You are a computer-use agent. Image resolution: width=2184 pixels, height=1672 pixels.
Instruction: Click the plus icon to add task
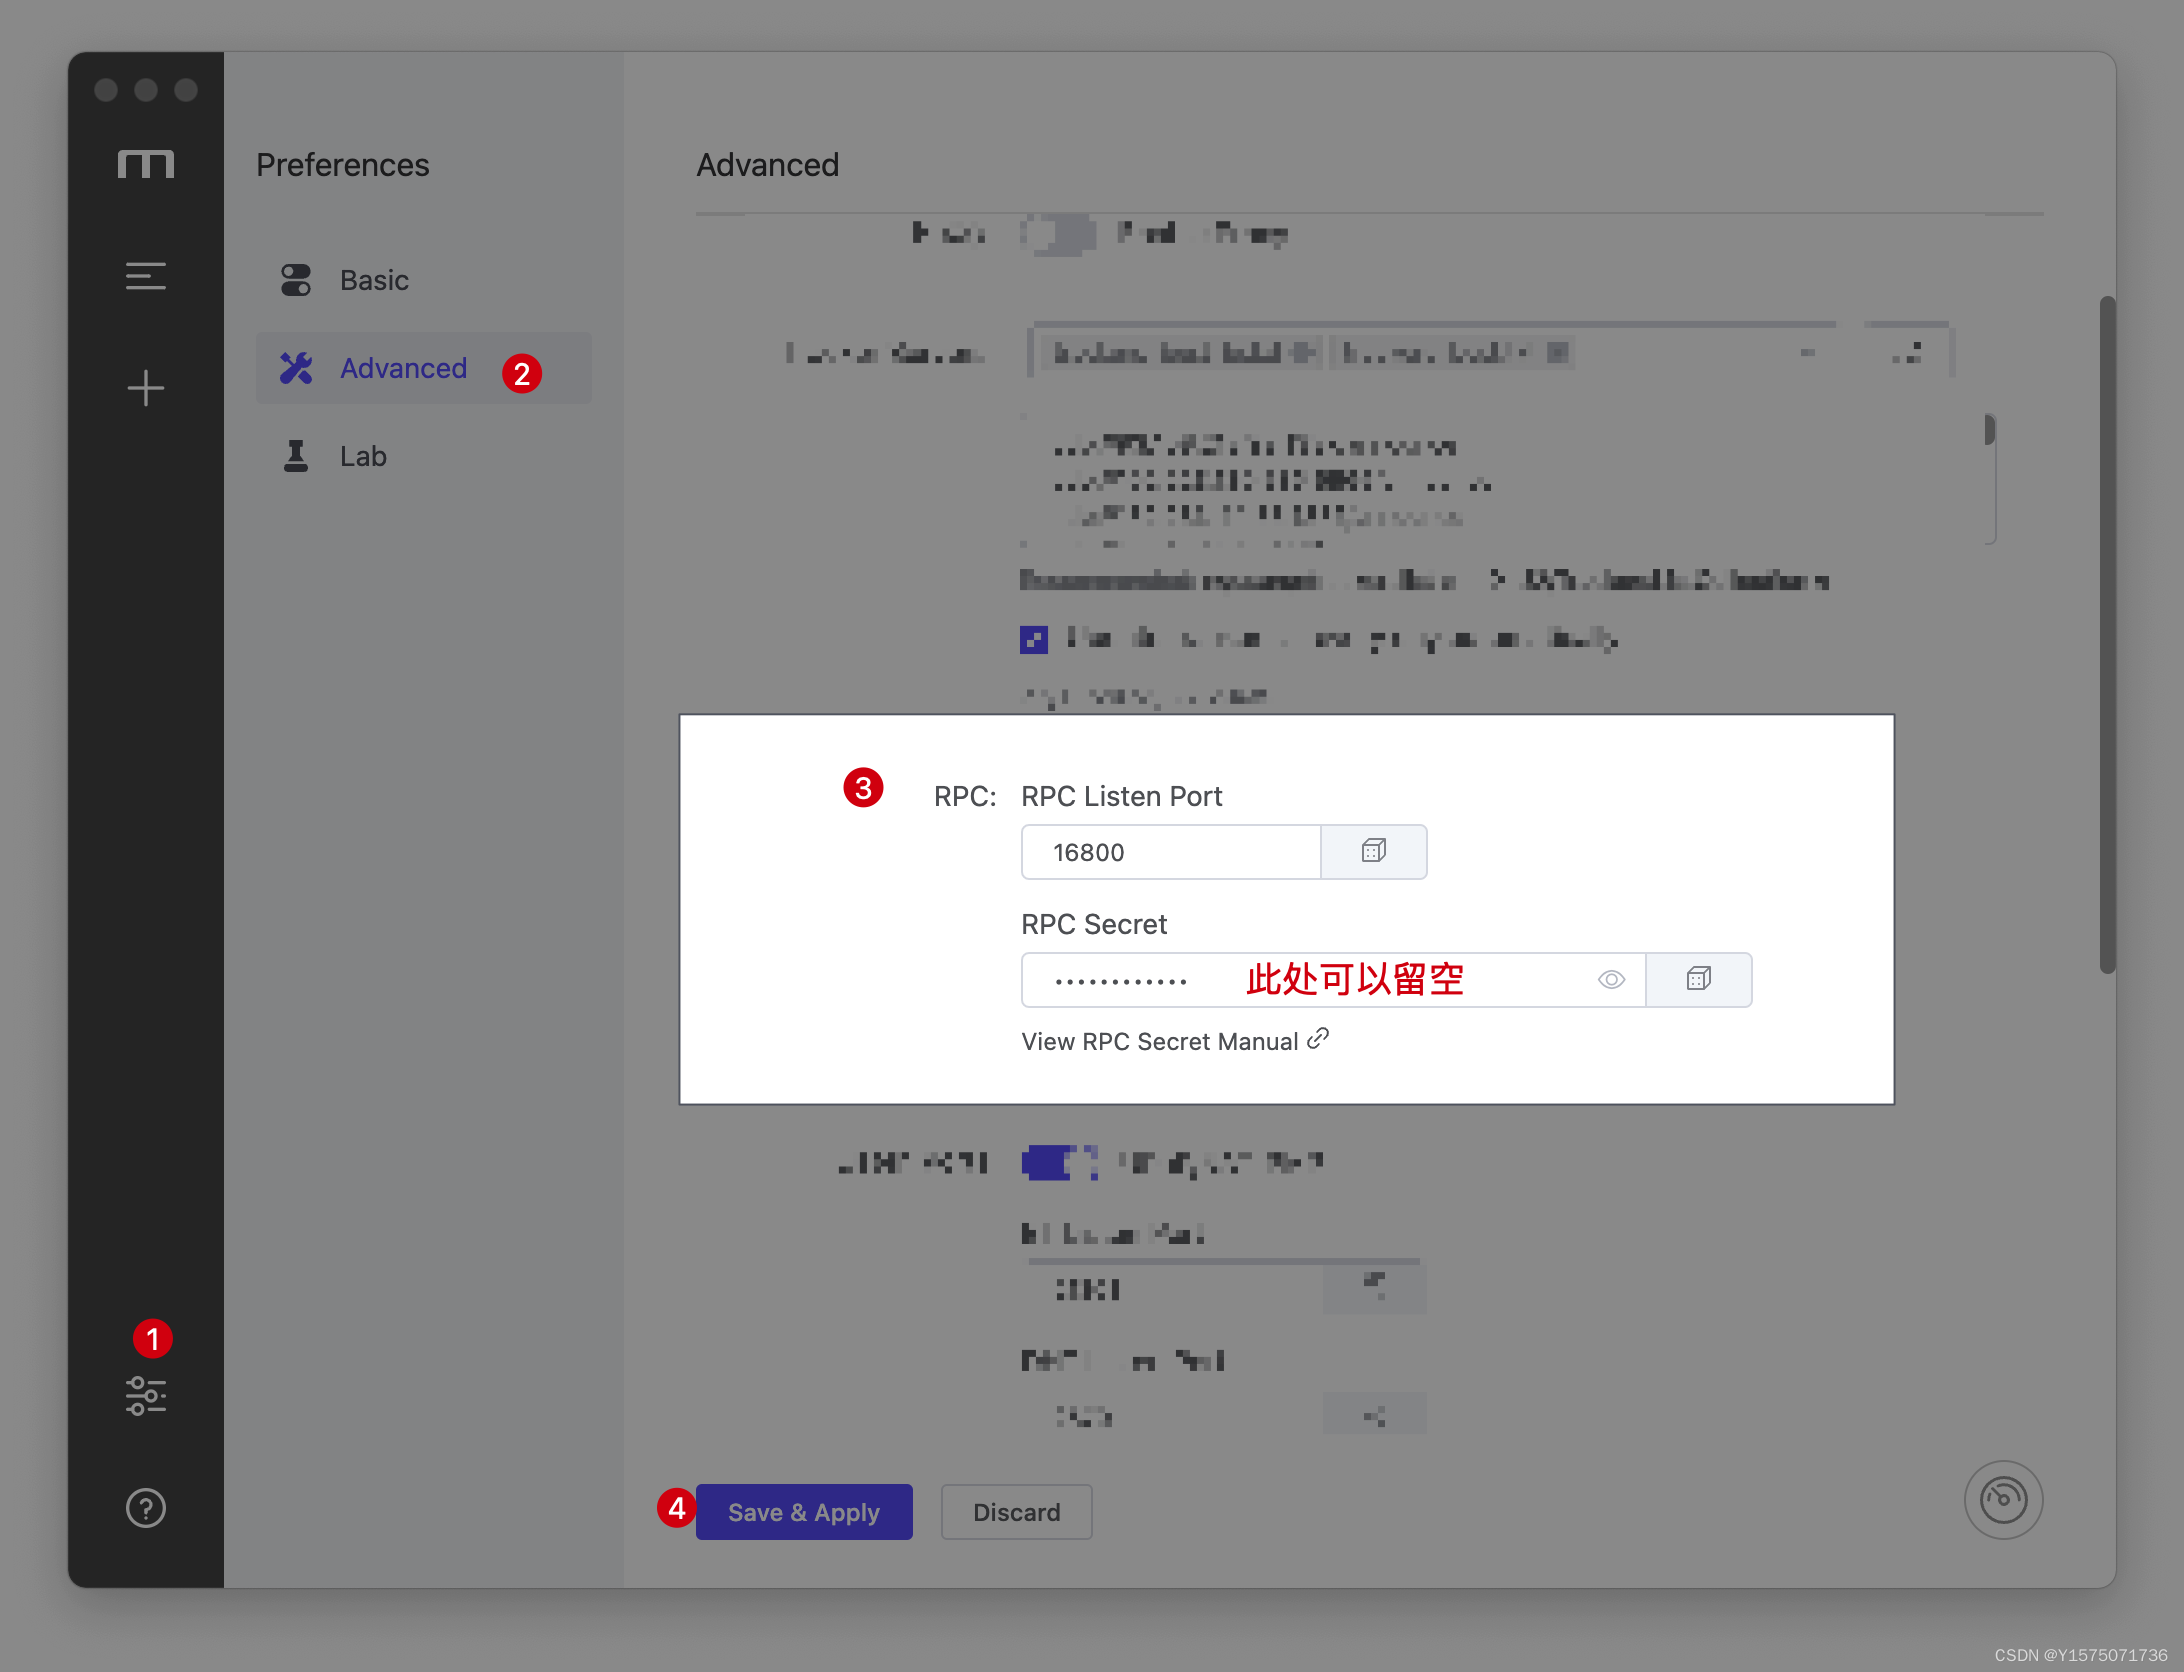tap(146, 388)
